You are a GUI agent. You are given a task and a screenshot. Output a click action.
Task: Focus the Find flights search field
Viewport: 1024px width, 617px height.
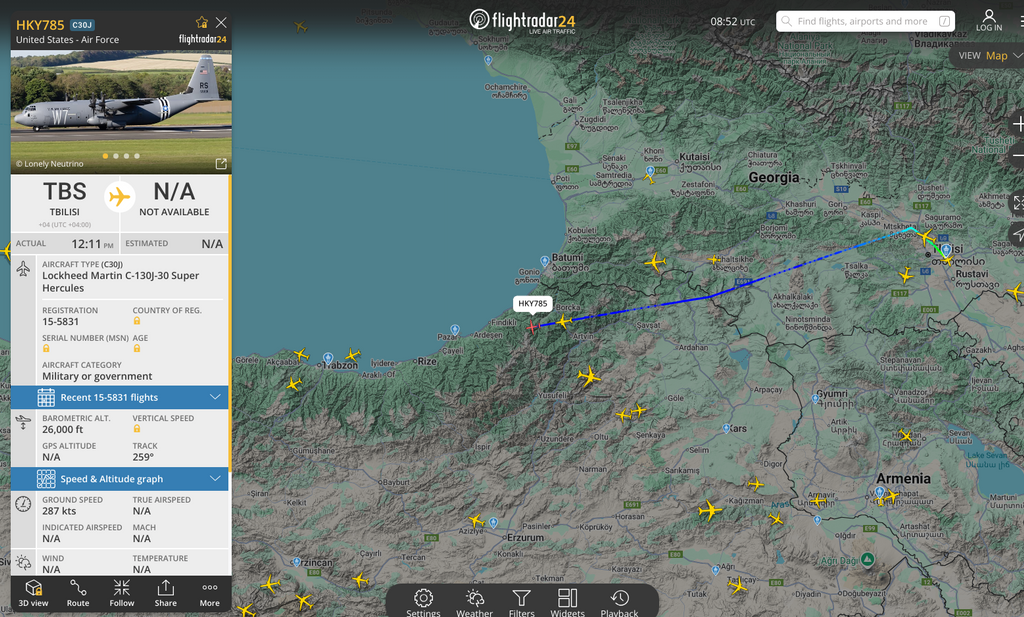coord(865,21)
